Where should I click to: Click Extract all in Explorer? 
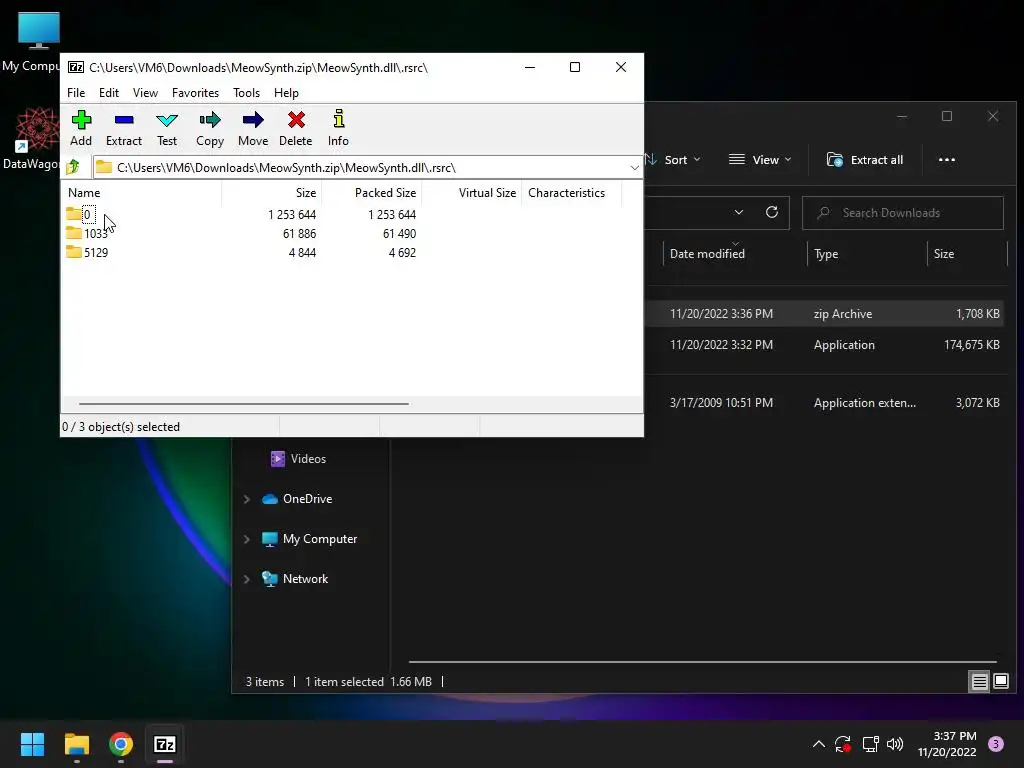[865, 160]
